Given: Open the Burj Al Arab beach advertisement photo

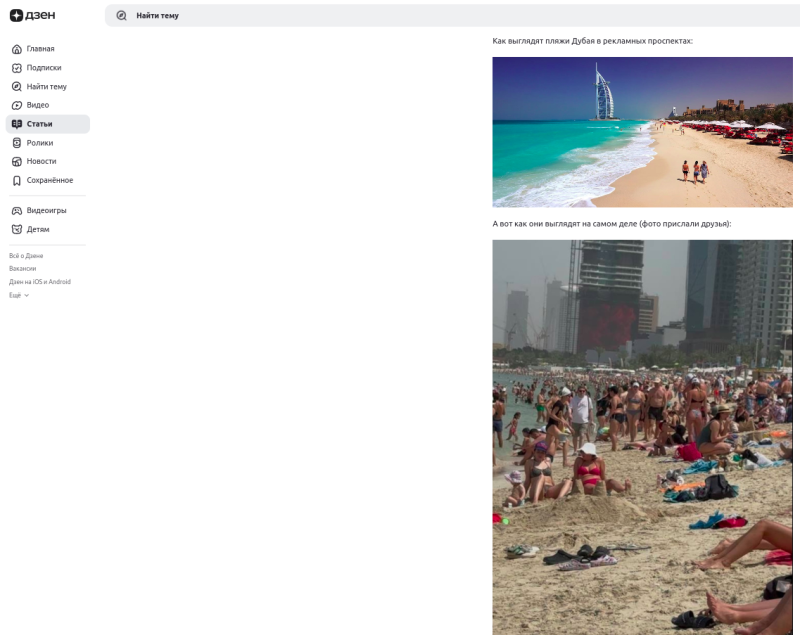Looking at the screenshot, I should tap(642, 132).
